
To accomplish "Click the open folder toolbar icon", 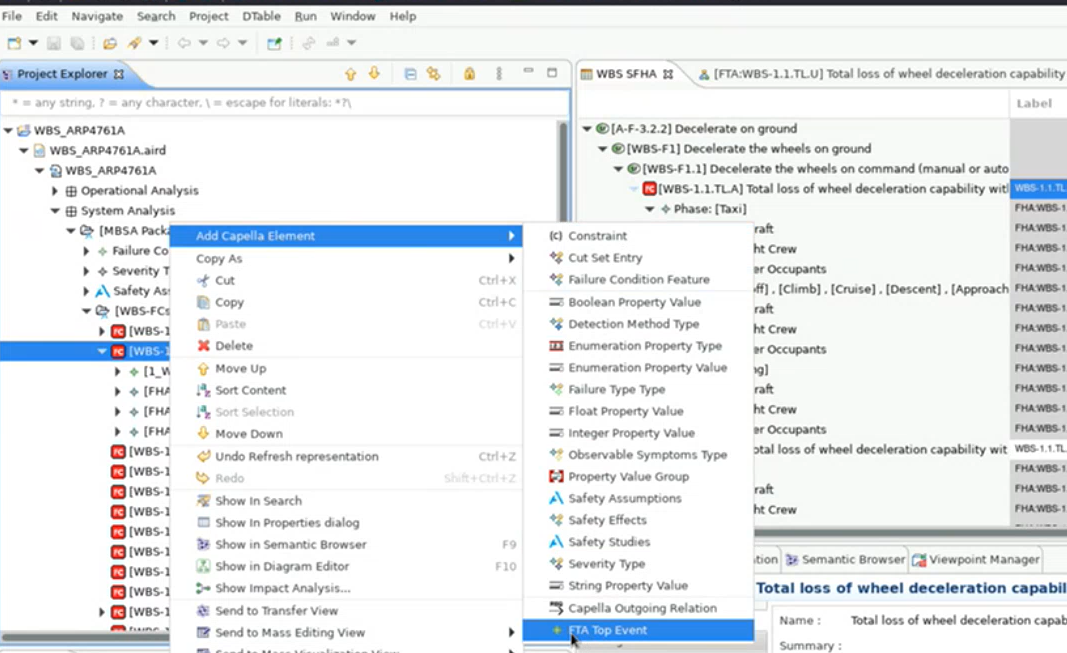I will pyautogui.click(x=110, y=43).
